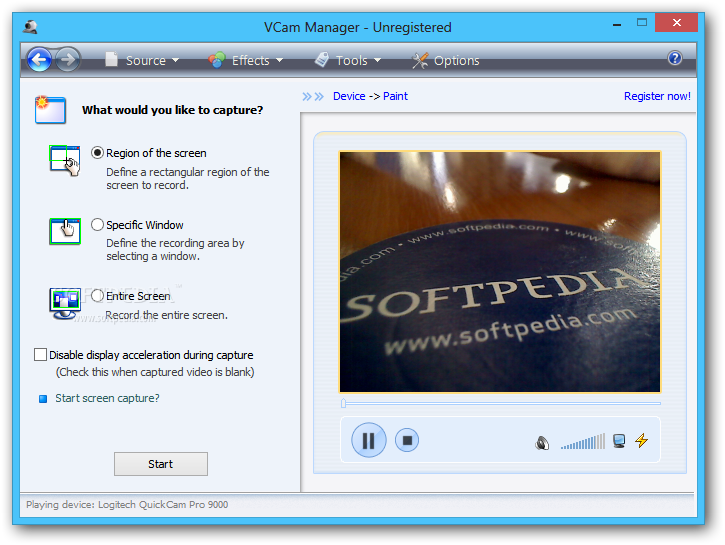The image size is (725, 545).
Task: Click 'What would you like to capture?' heading
Action: pyautogui.click(x=172, y=110)
